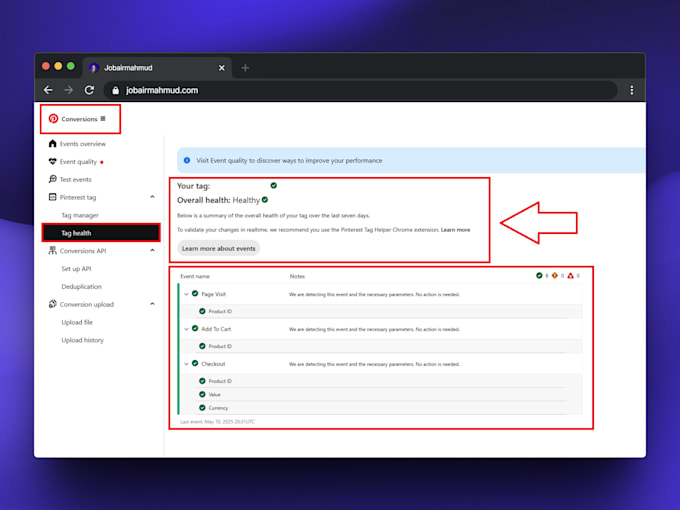Open Events overview page
Image resolution: width=680 pixels, height=510 pixels.
coord(82,144)
